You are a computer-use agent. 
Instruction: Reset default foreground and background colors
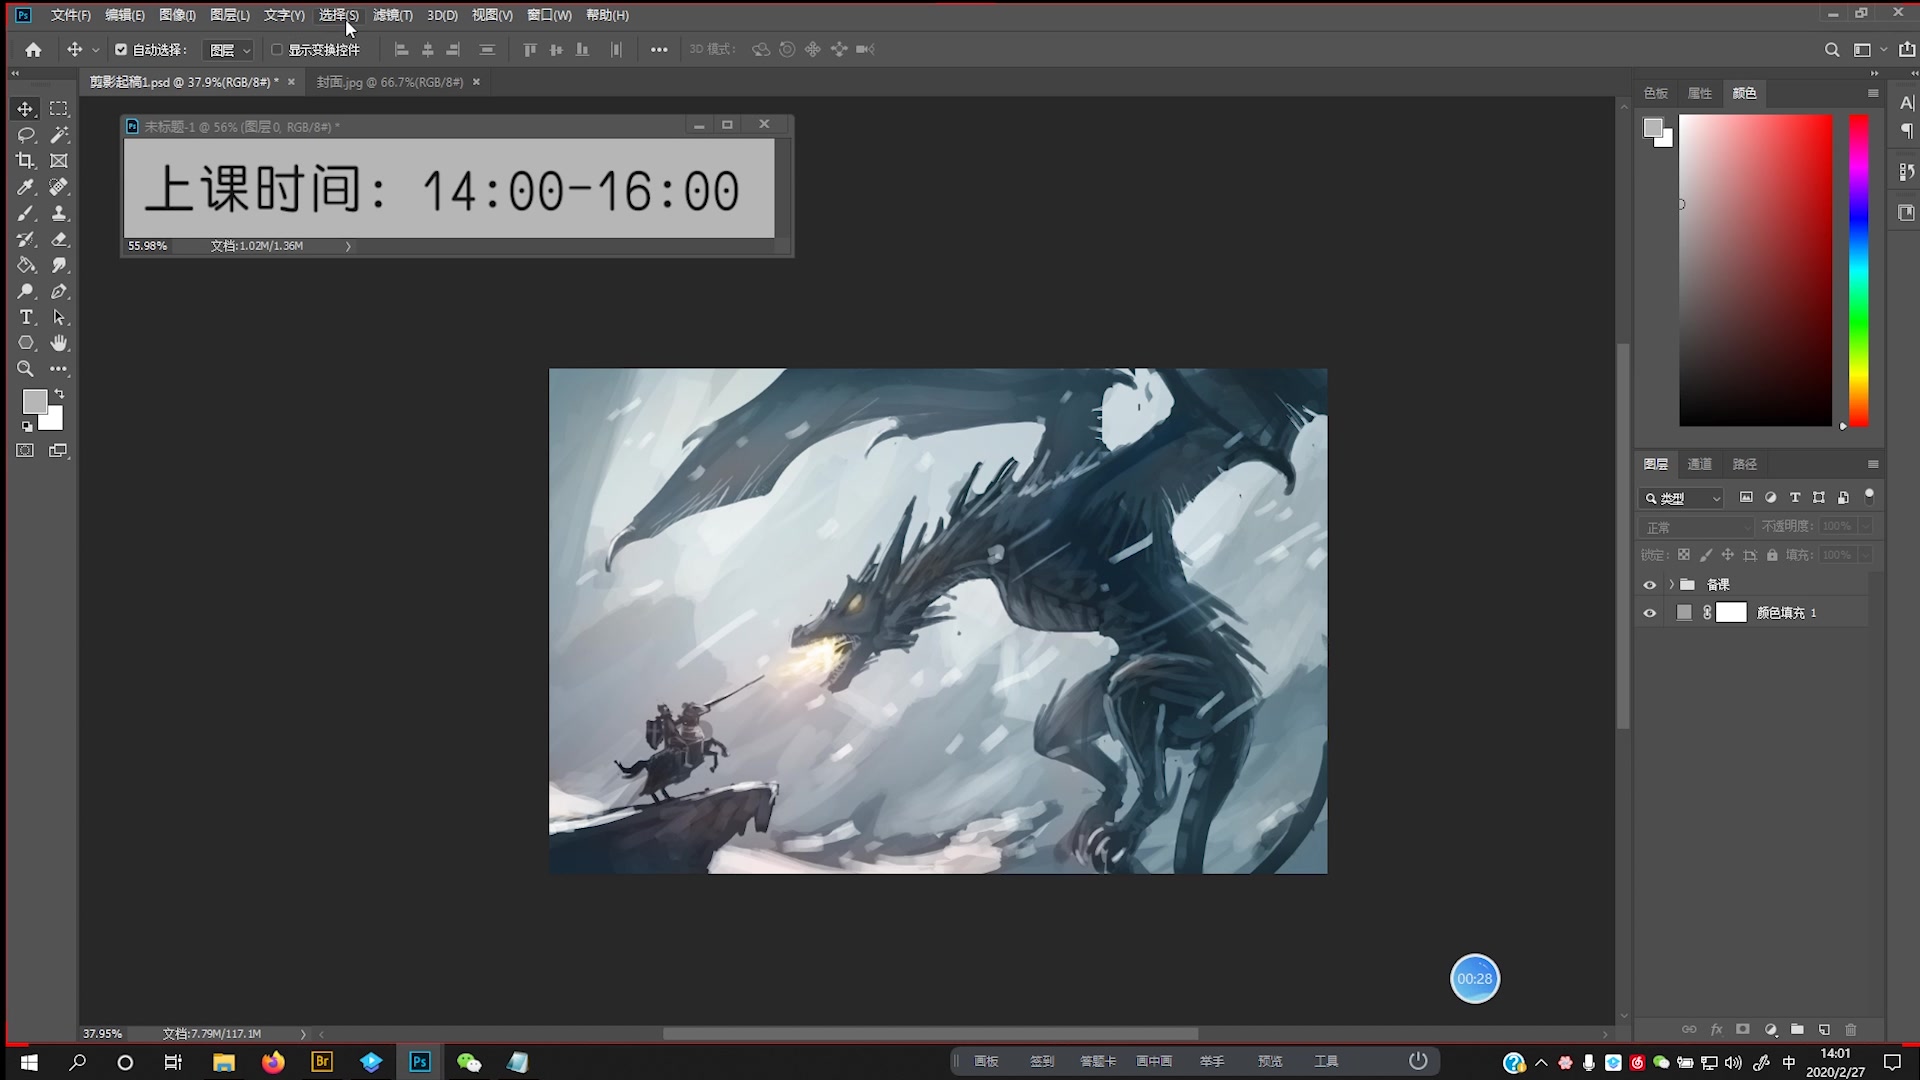coord(27,427)
